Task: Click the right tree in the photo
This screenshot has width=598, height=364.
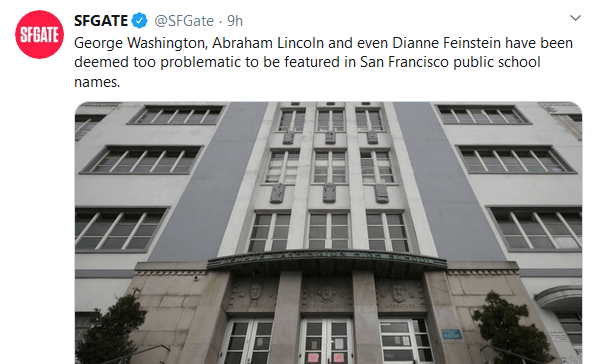Action: coord(511,329)
